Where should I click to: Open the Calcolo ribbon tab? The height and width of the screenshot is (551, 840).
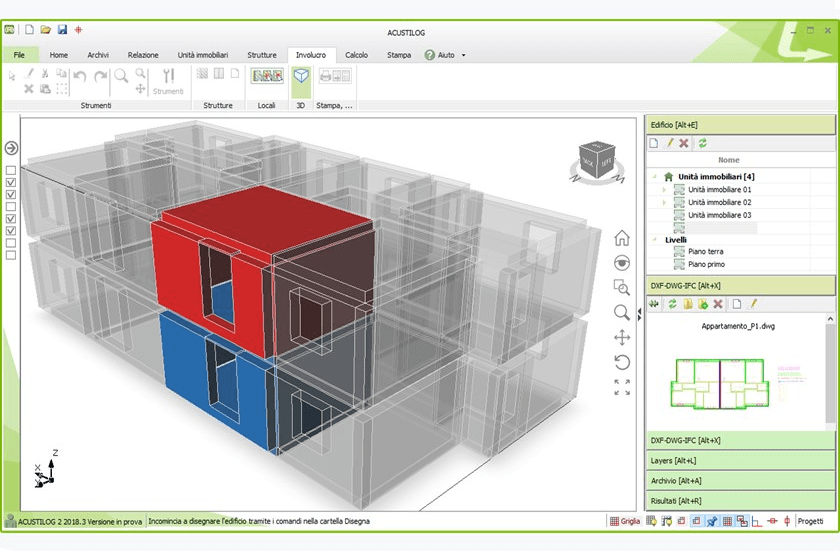click(x=355, y=55)
